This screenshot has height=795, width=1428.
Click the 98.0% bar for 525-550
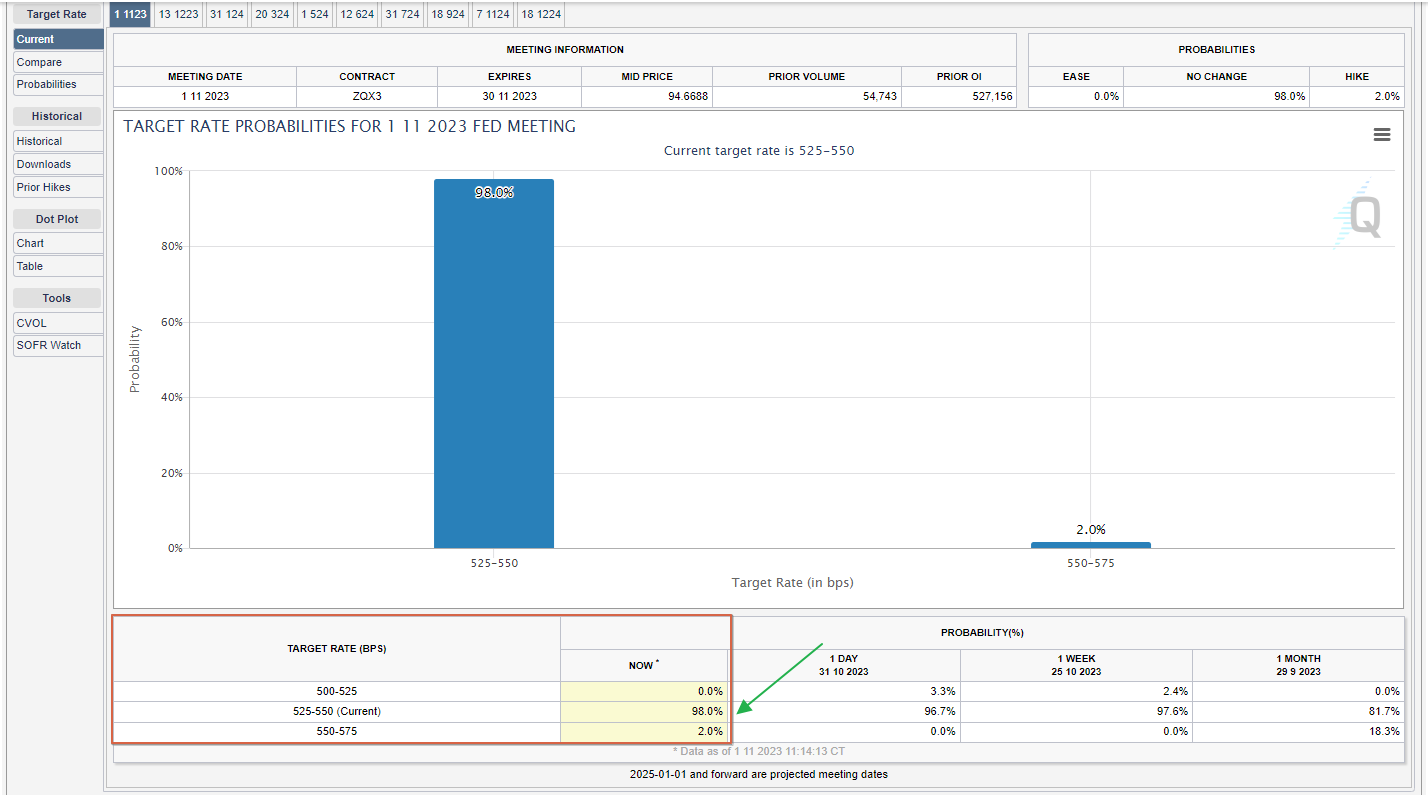point(493,365)
